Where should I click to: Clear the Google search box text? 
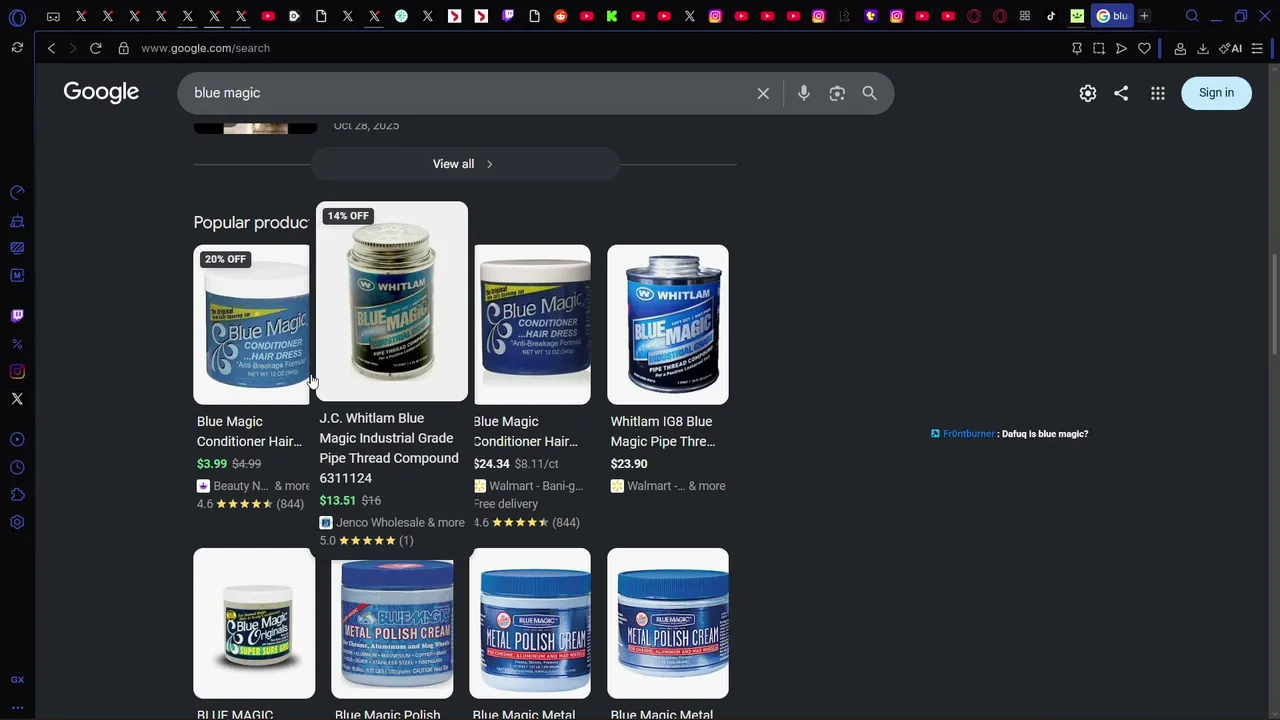(763, 93)
